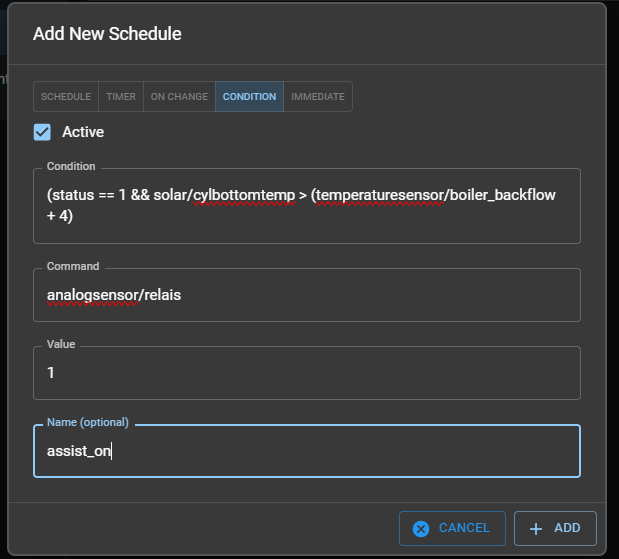The width and height of the screenshot is (619, 559).
Task: Open the On Change tab
Action: pyautogui.click(x=179, y=97)
